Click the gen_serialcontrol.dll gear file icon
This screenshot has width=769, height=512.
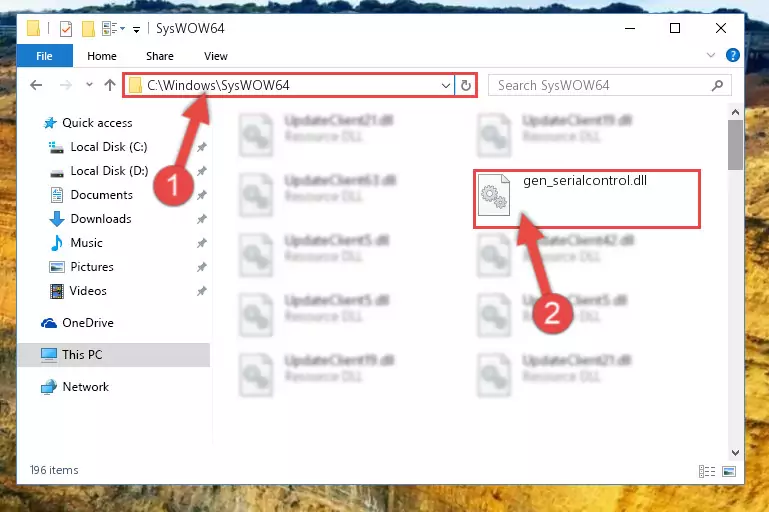[494, 195]
